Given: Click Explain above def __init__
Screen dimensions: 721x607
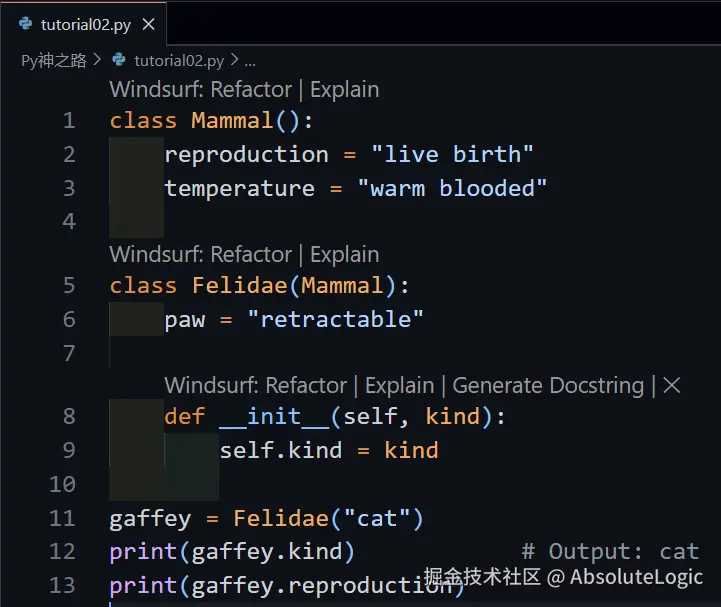Looking at the screenshot, I should (x=400, y=385).
